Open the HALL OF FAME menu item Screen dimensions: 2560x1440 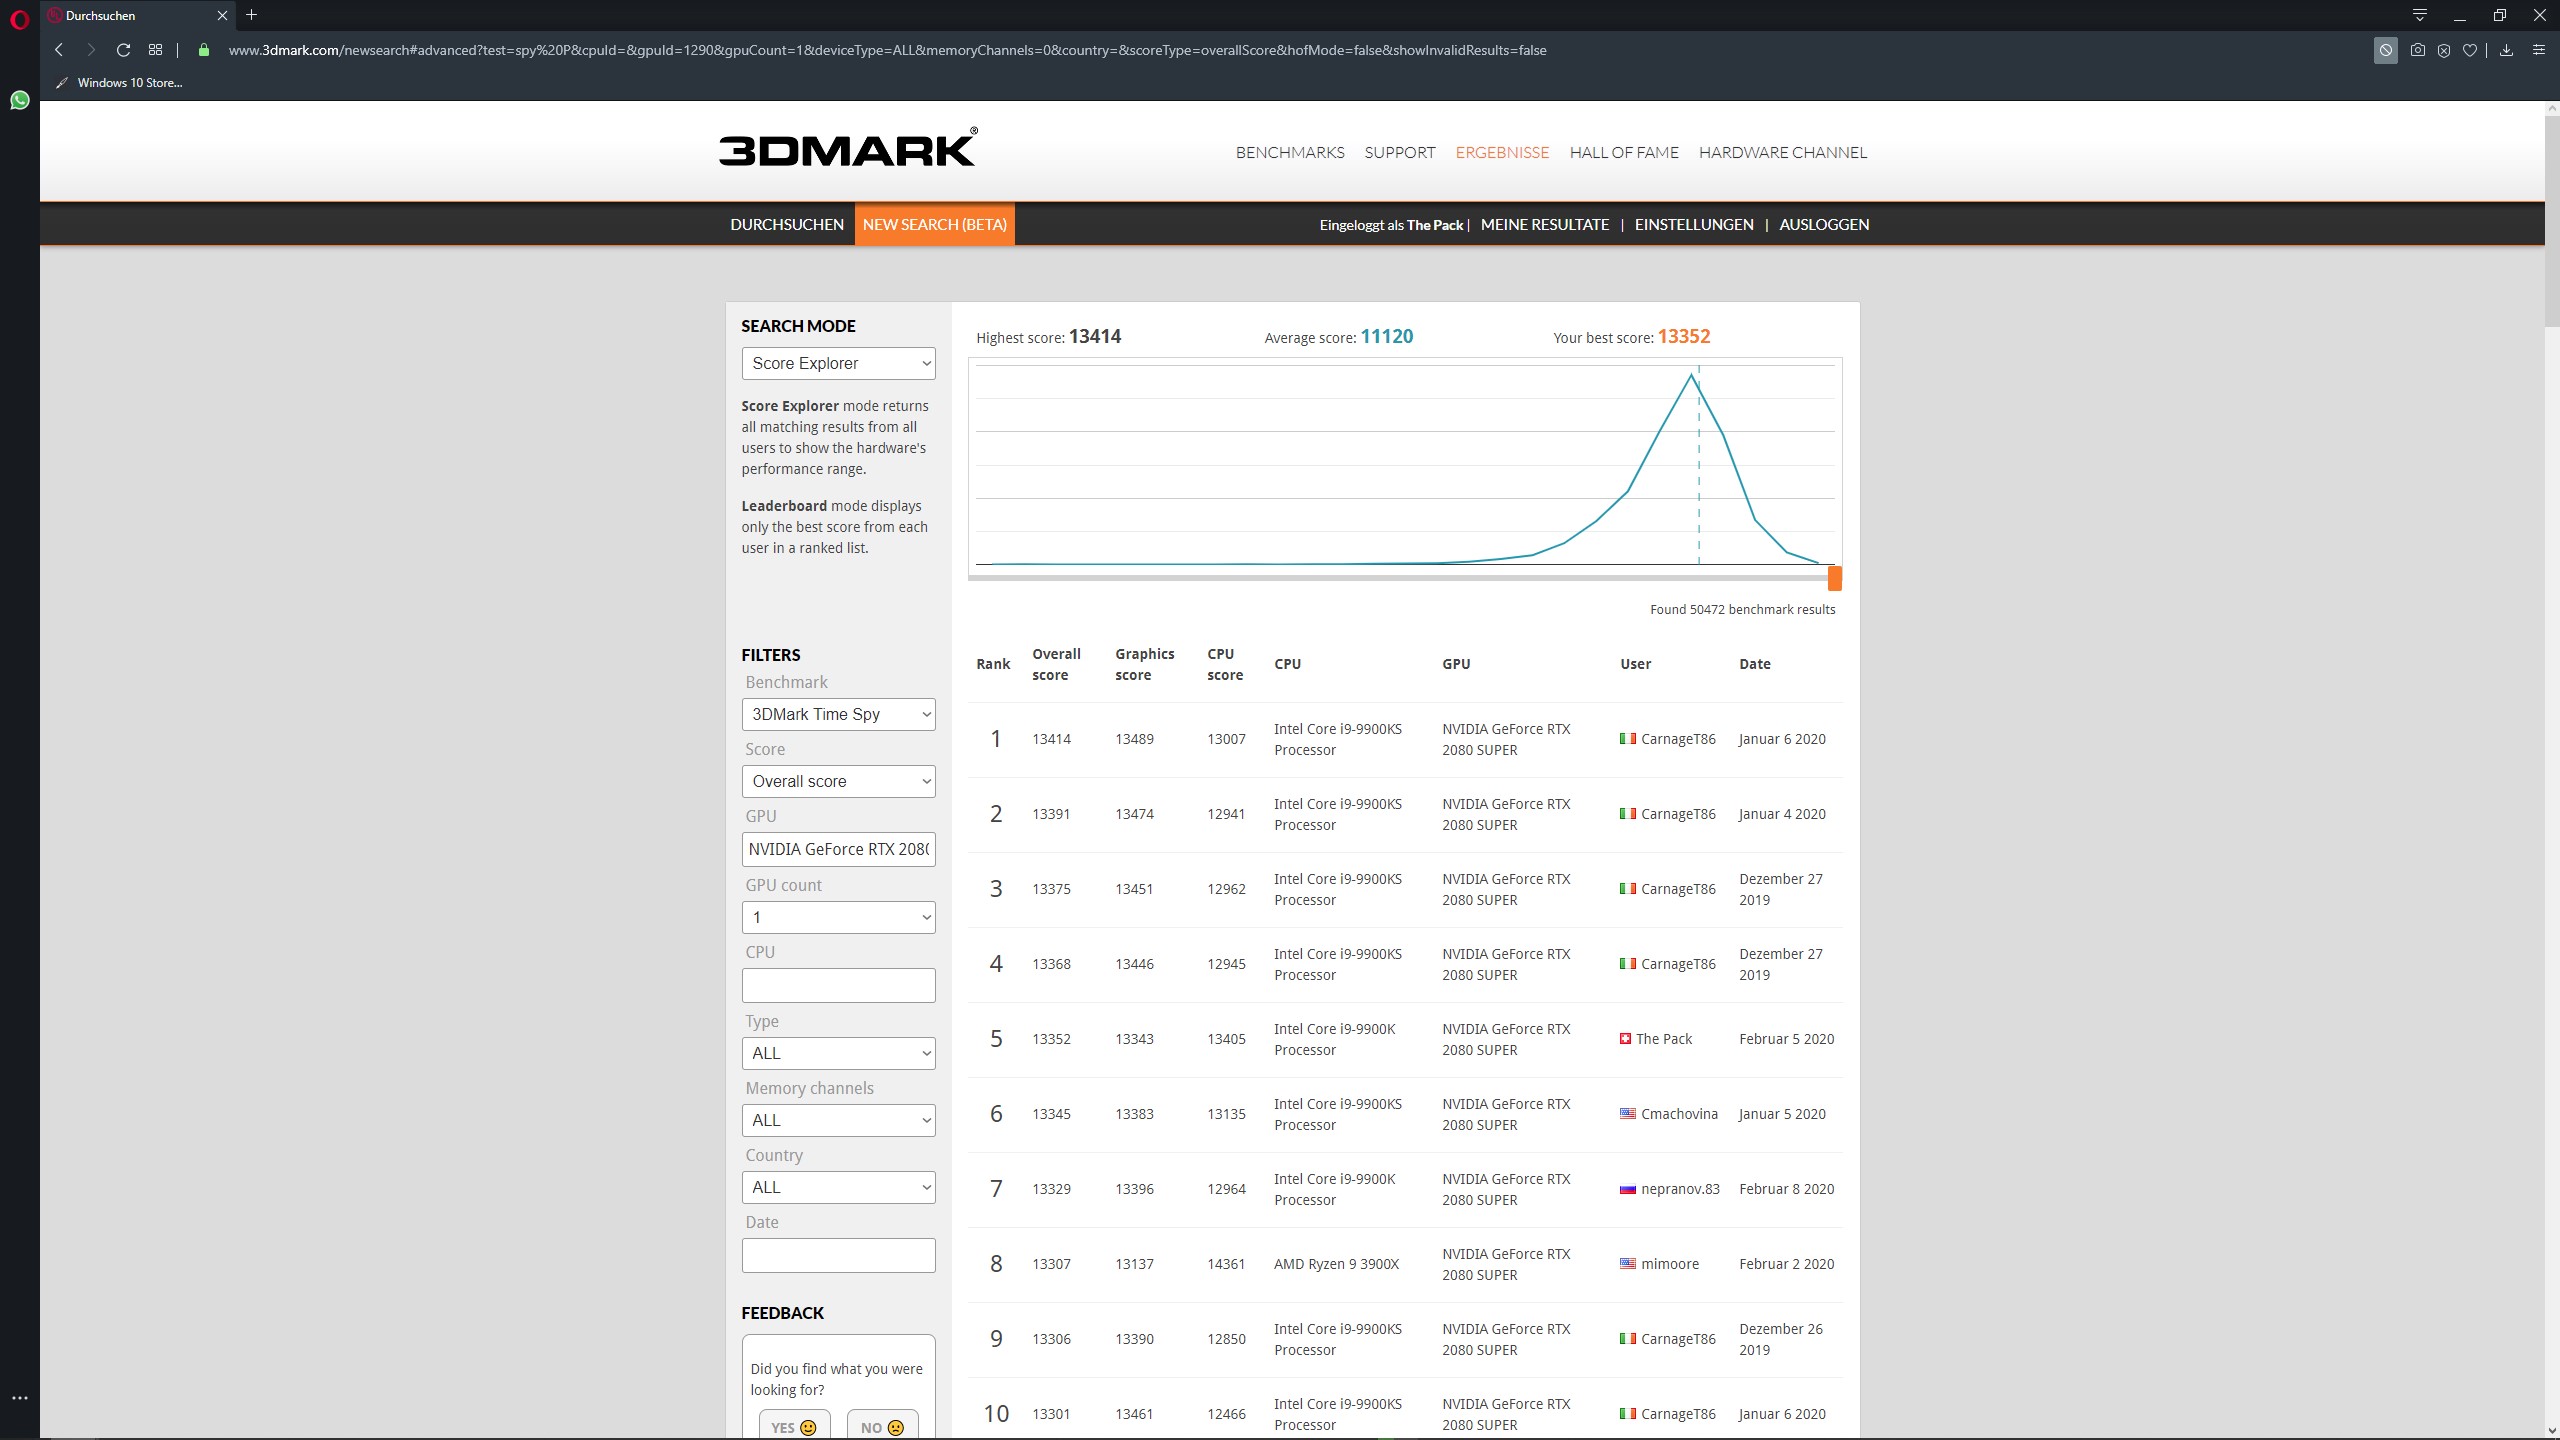[x=1623, y=152]
